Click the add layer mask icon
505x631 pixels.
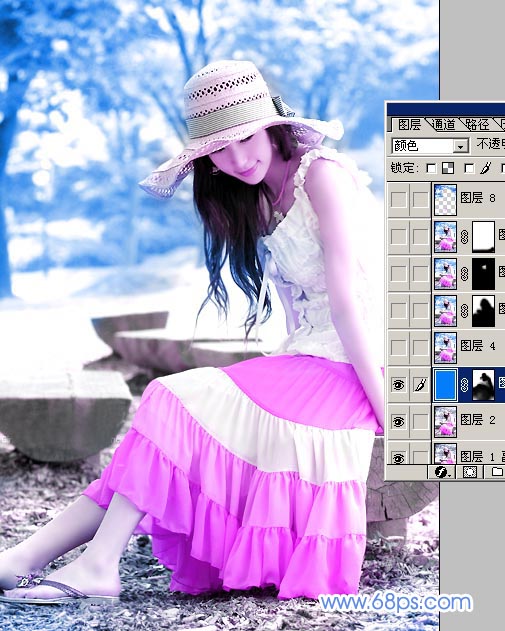469,472
